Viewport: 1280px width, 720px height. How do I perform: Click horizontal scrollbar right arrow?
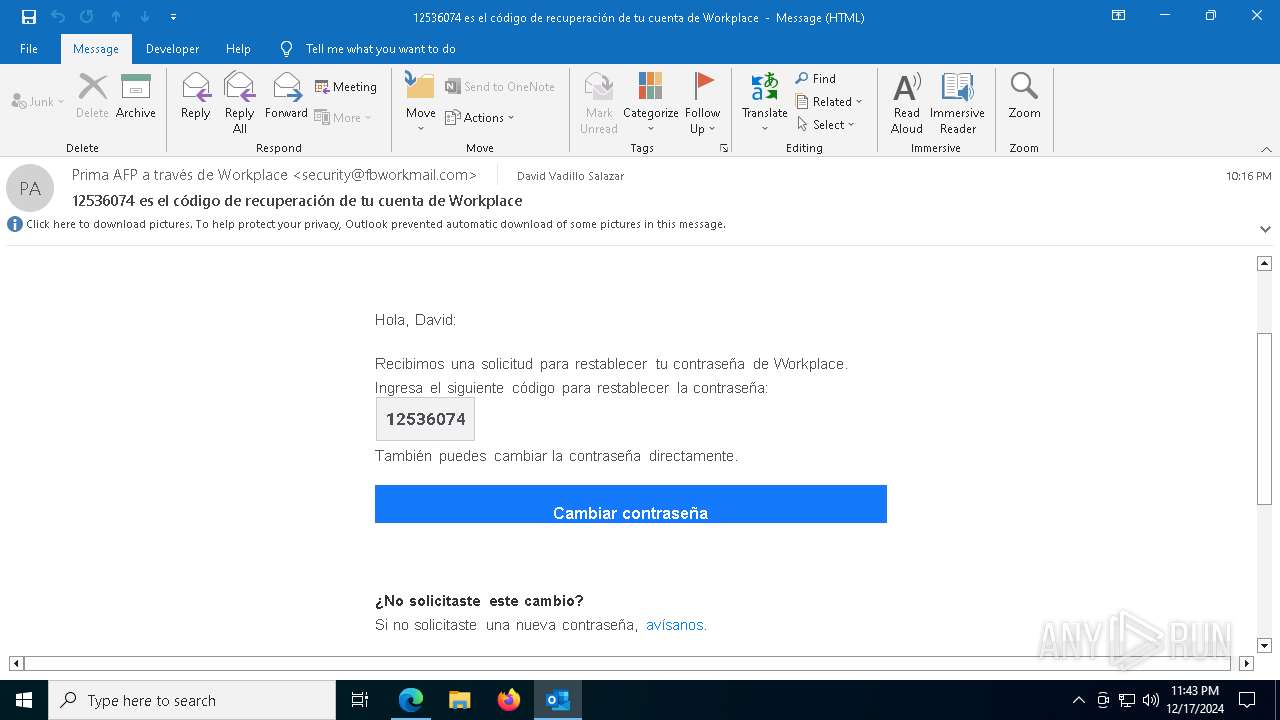1246,663
